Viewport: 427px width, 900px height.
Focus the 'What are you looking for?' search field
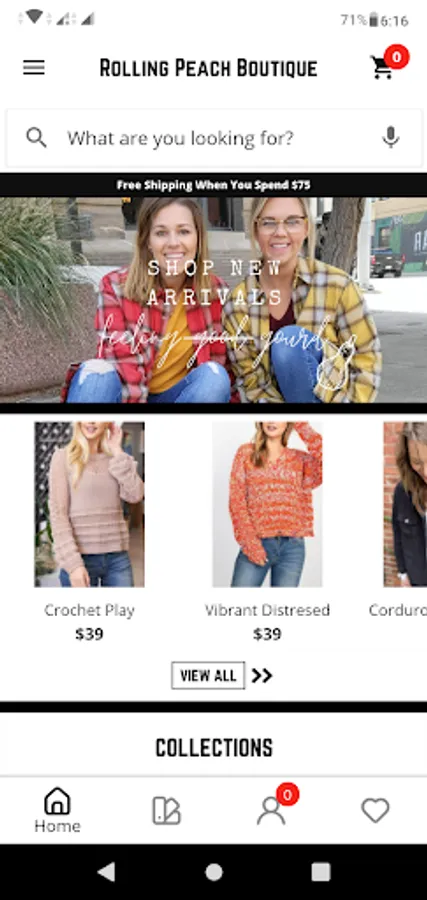[214, 138]
